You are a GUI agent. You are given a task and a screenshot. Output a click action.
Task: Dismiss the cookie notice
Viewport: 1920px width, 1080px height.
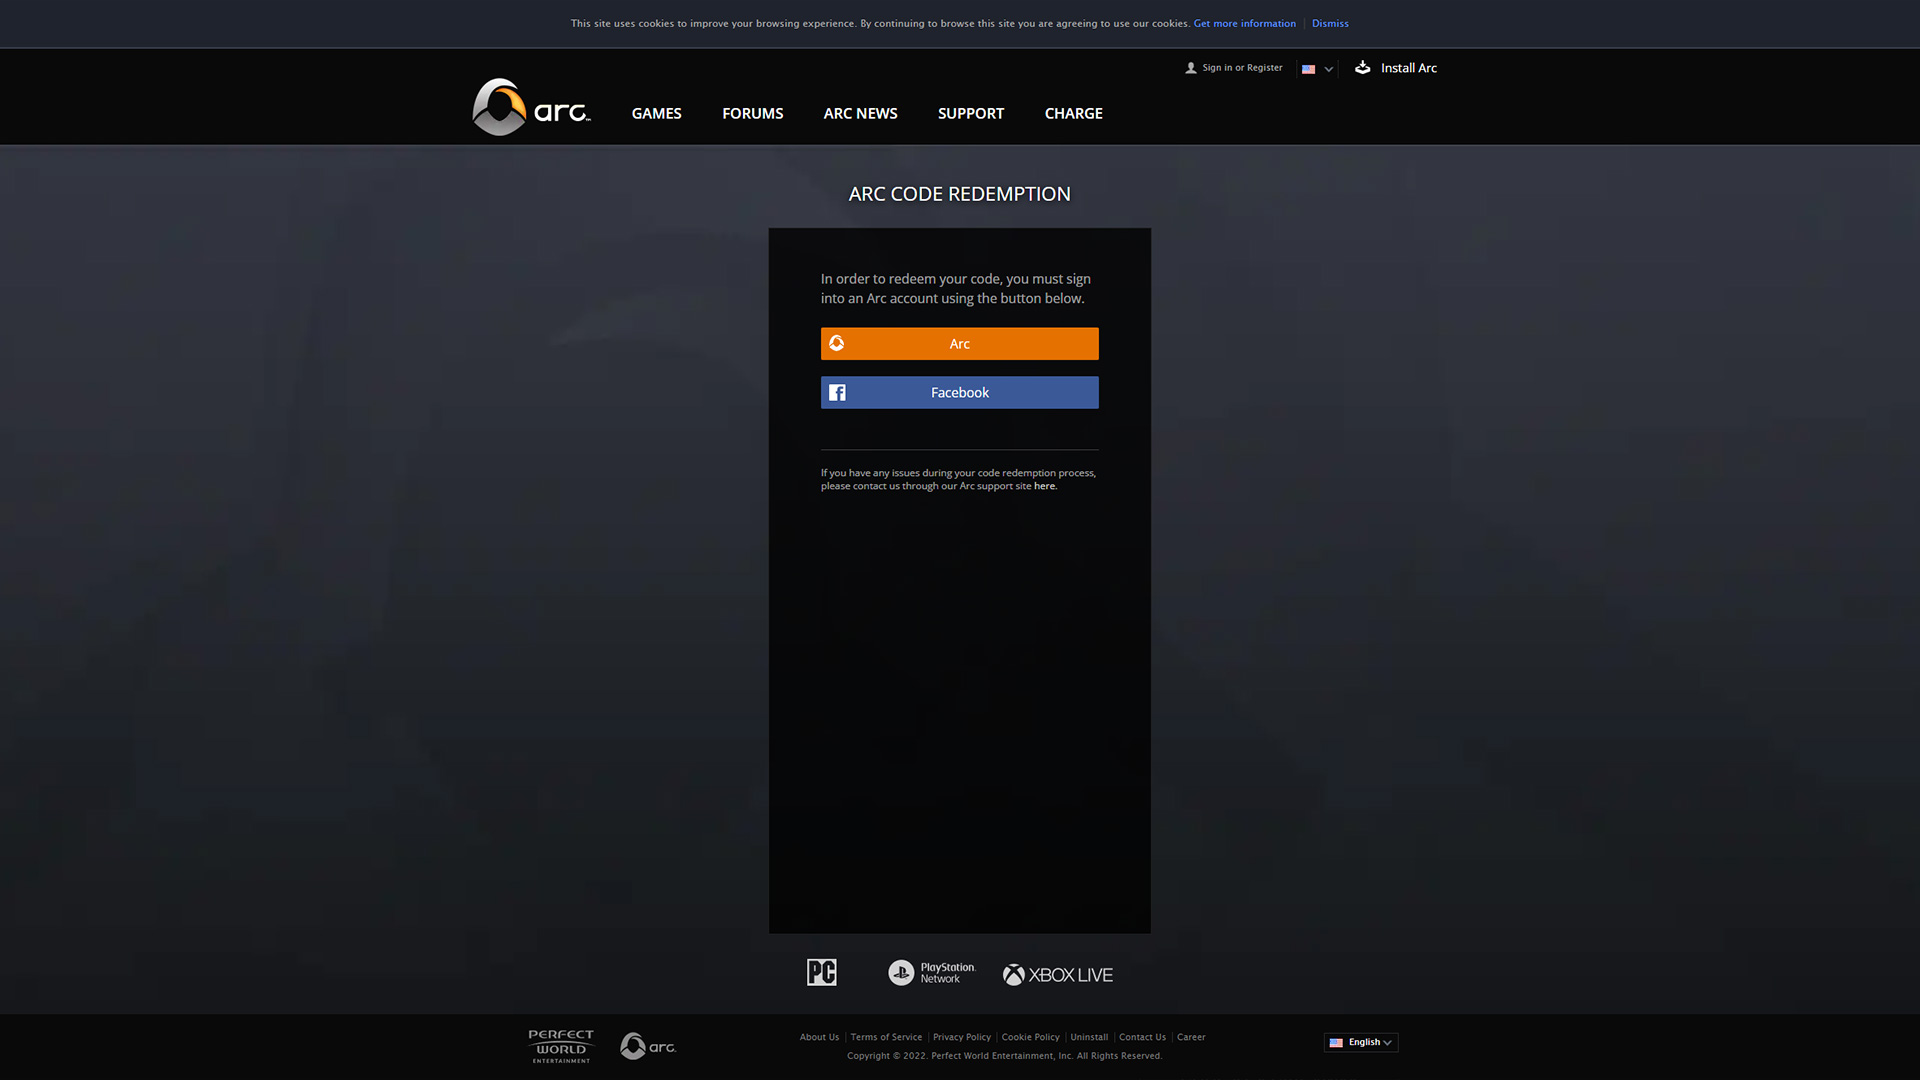click(1329, 23)
